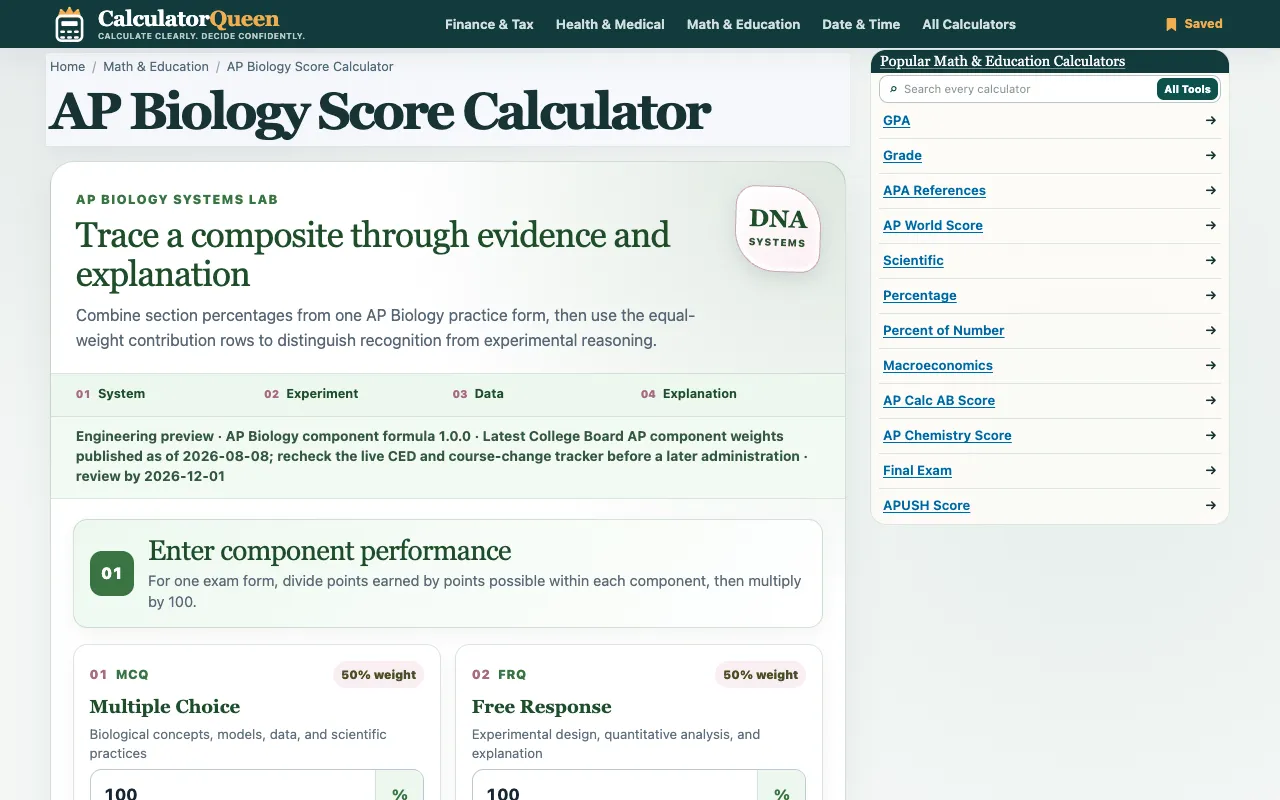Viewport: 1280px width, 800px height.
Task: Open the Macroeconomics calculator link
Action: pyautogui.click(x=938, y=365)
